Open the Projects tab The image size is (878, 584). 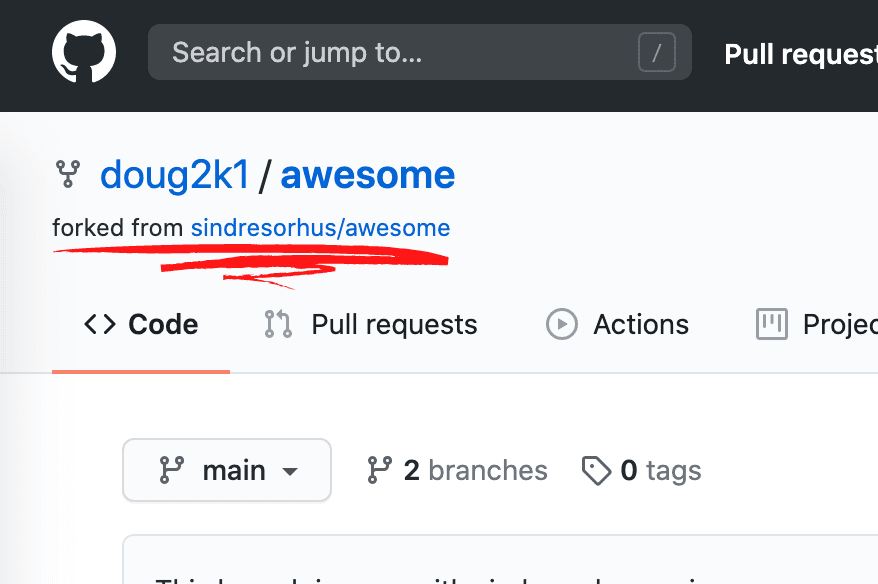(x=838, y=324)
